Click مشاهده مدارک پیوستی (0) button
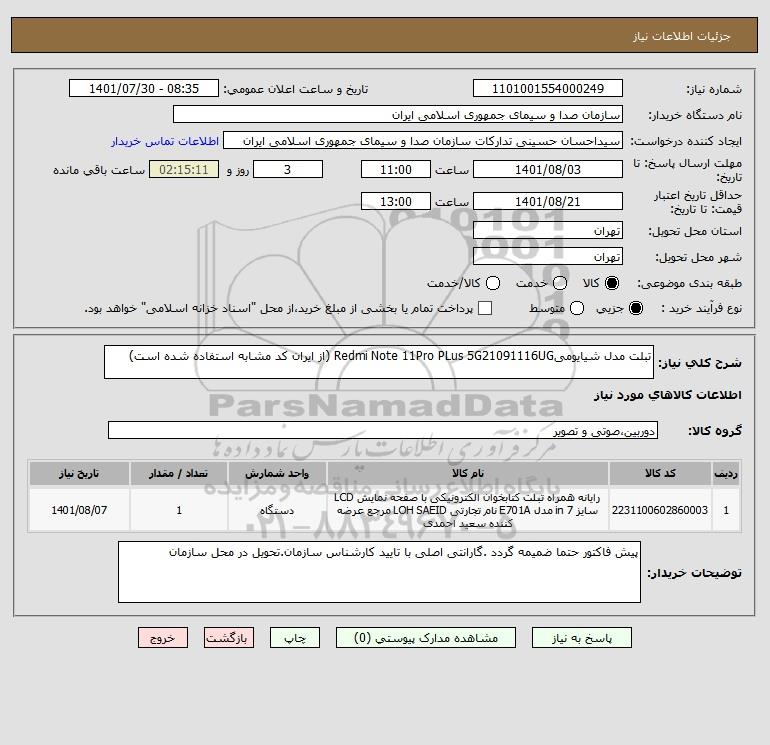This screenshot has height=745, width=770. point(426,638)
